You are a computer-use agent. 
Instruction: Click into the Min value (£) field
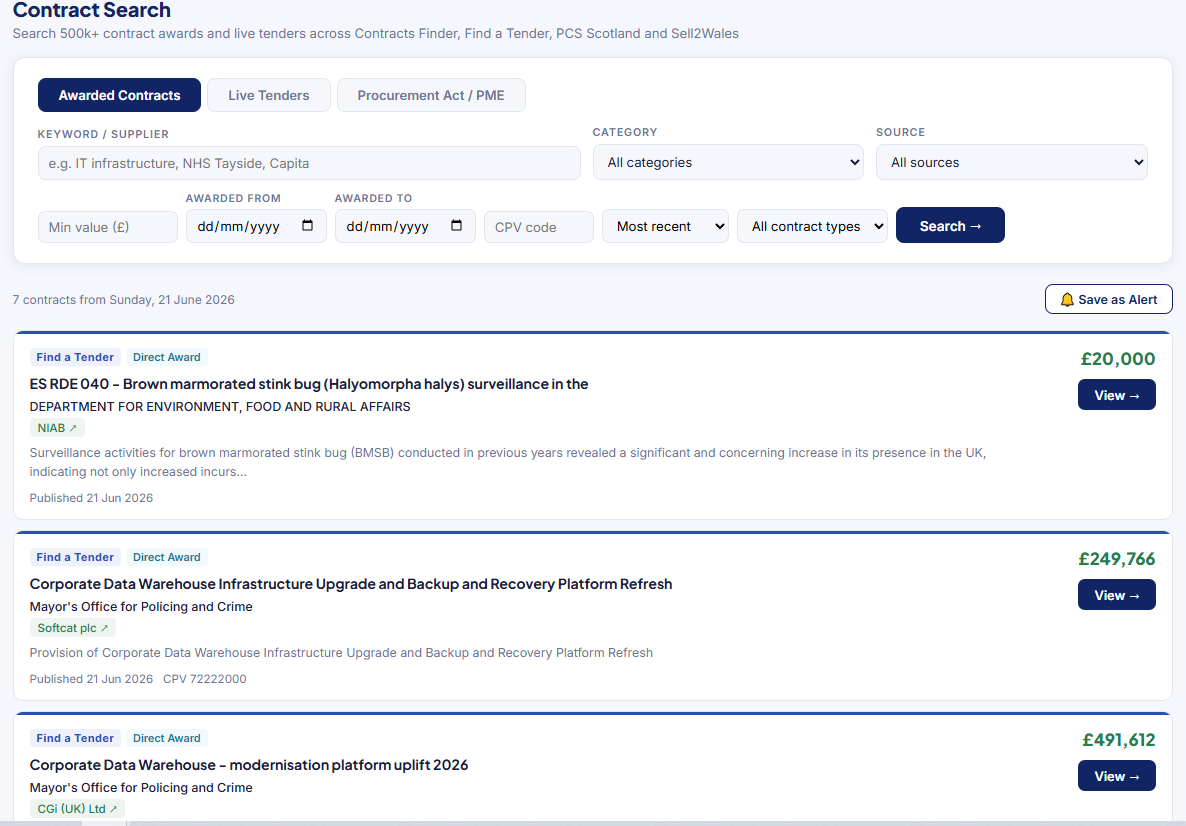[x=107, y=227]
